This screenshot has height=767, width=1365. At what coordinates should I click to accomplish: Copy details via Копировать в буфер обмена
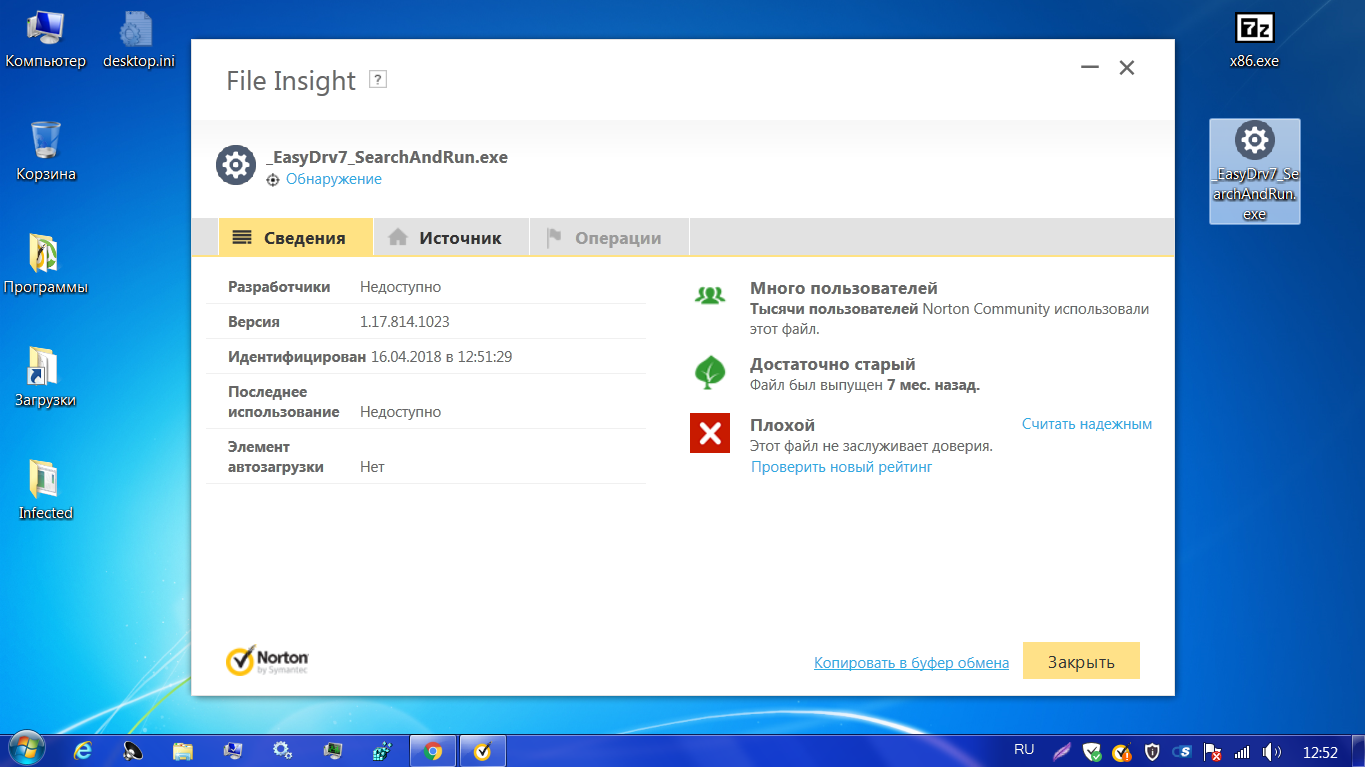coord(911,662)
